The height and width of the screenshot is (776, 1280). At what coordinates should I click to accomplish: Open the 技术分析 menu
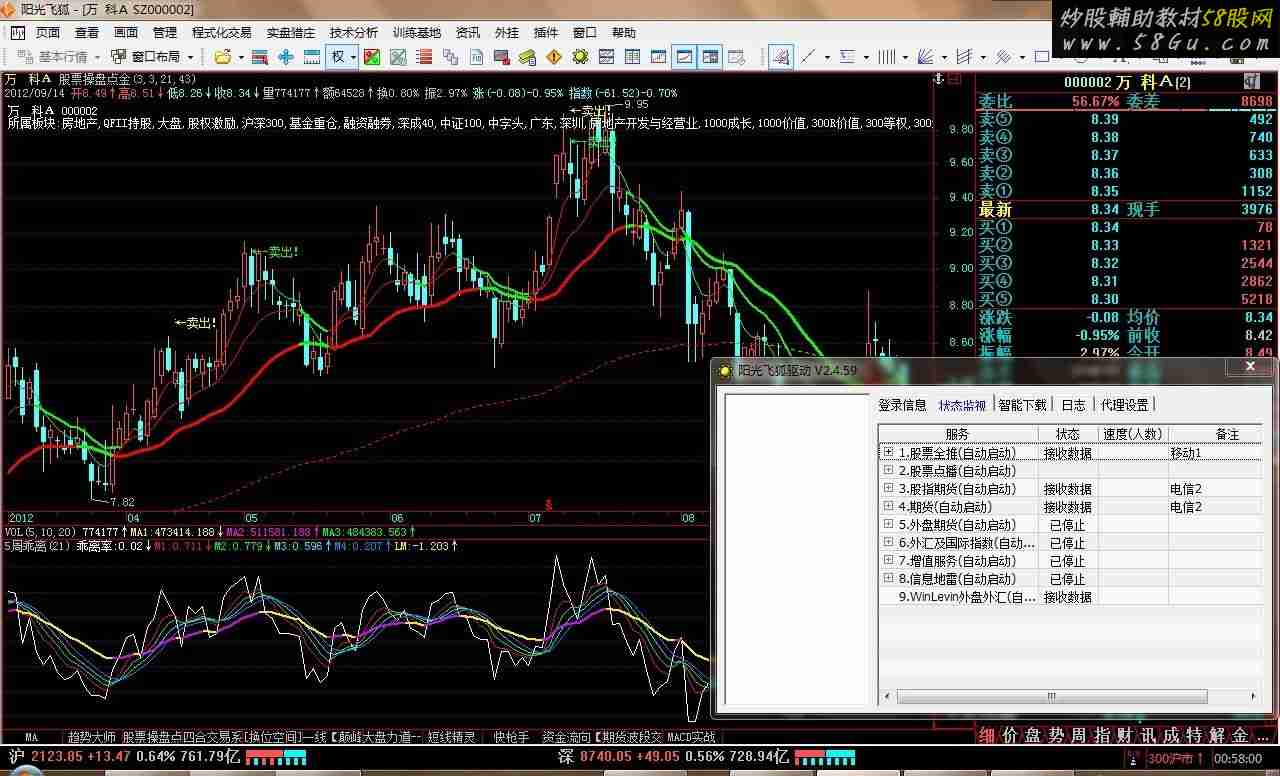pos(354,33)
